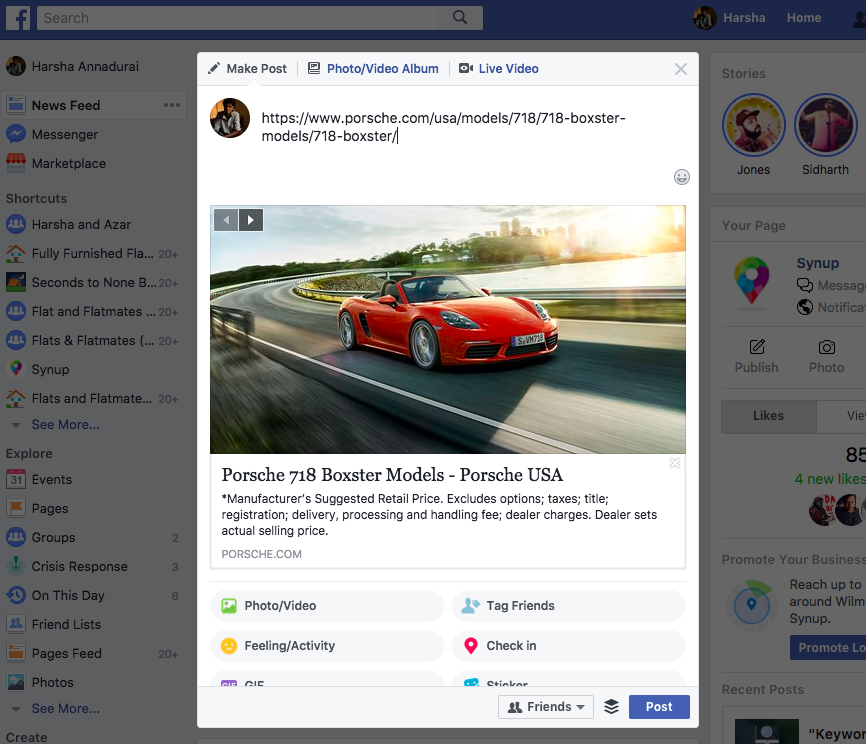Viewport: 866px width, 744px height.
Task: Click the Publish icon on Your Page
Action: (x=757, y=347)
